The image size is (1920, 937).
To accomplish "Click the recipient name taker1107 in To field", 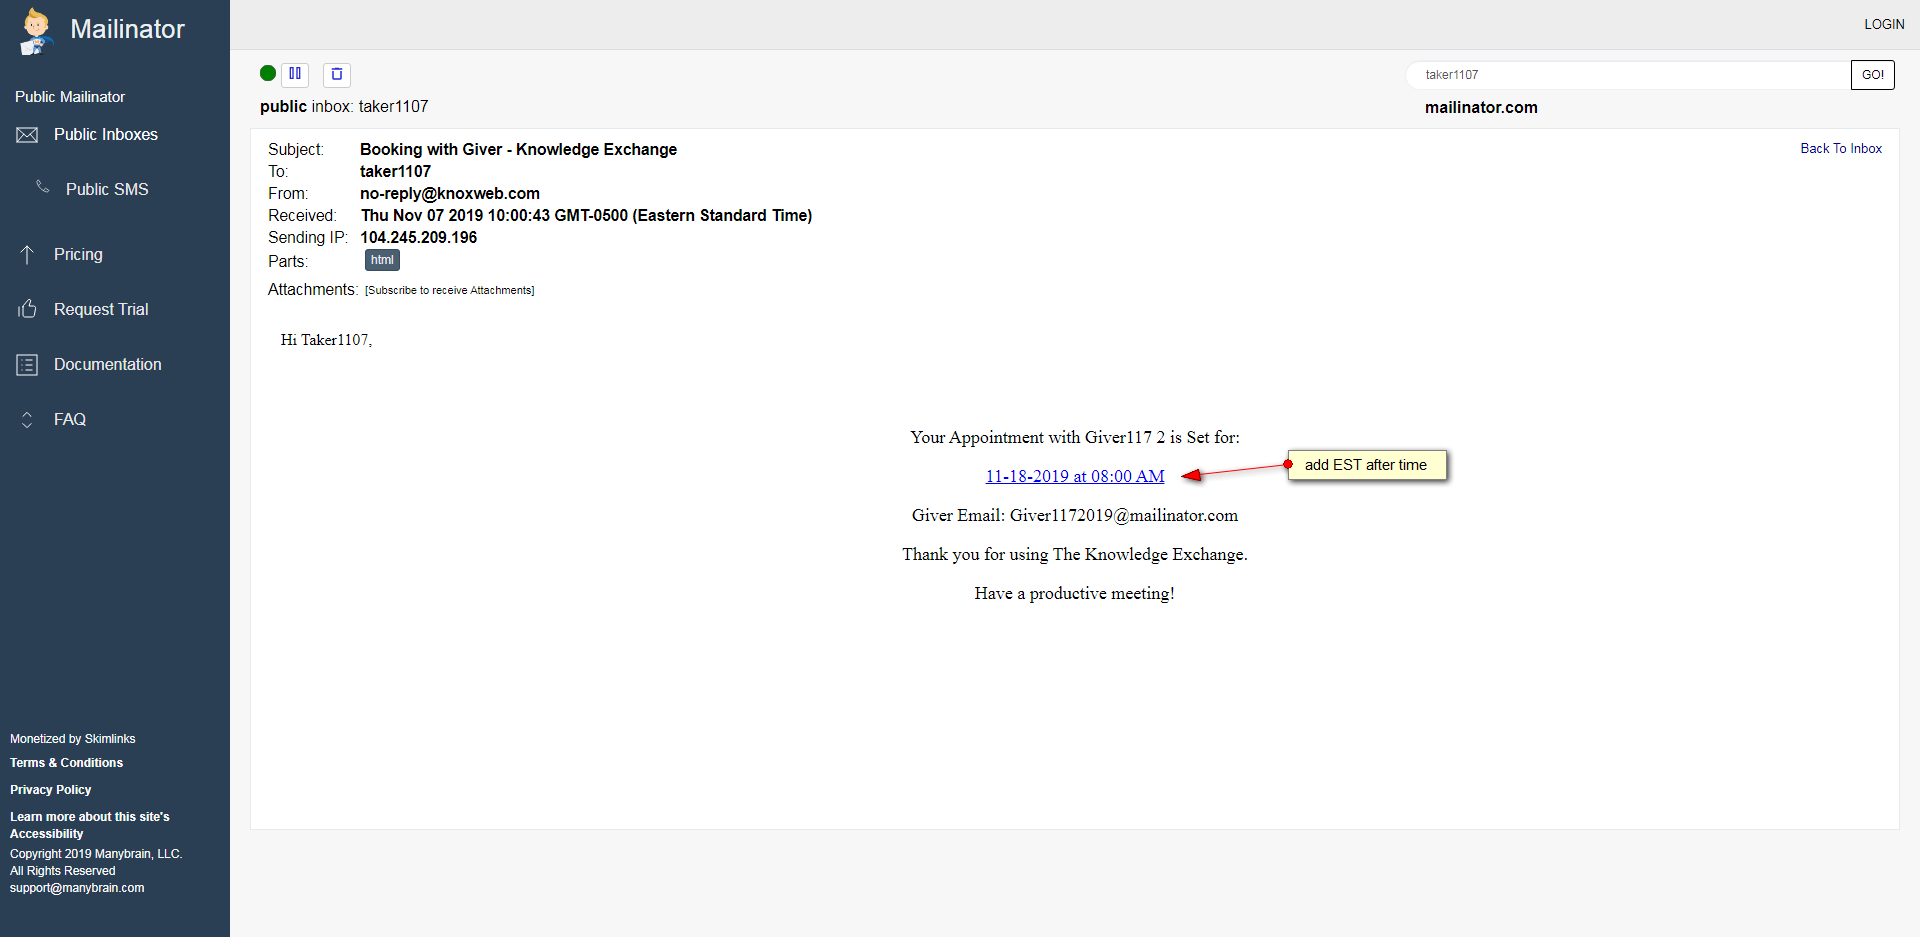I will point(395,172).
